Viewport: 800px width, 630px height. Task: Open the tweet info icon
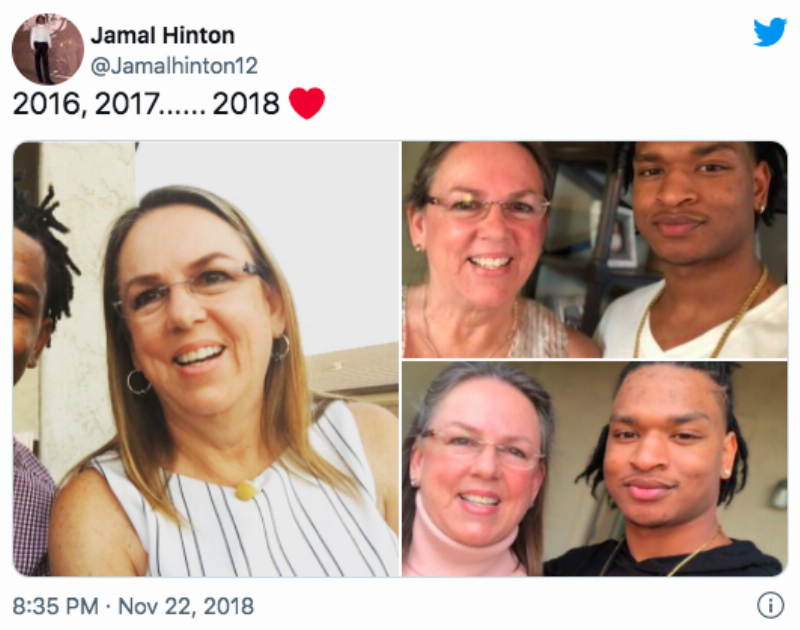click(770, 605)
